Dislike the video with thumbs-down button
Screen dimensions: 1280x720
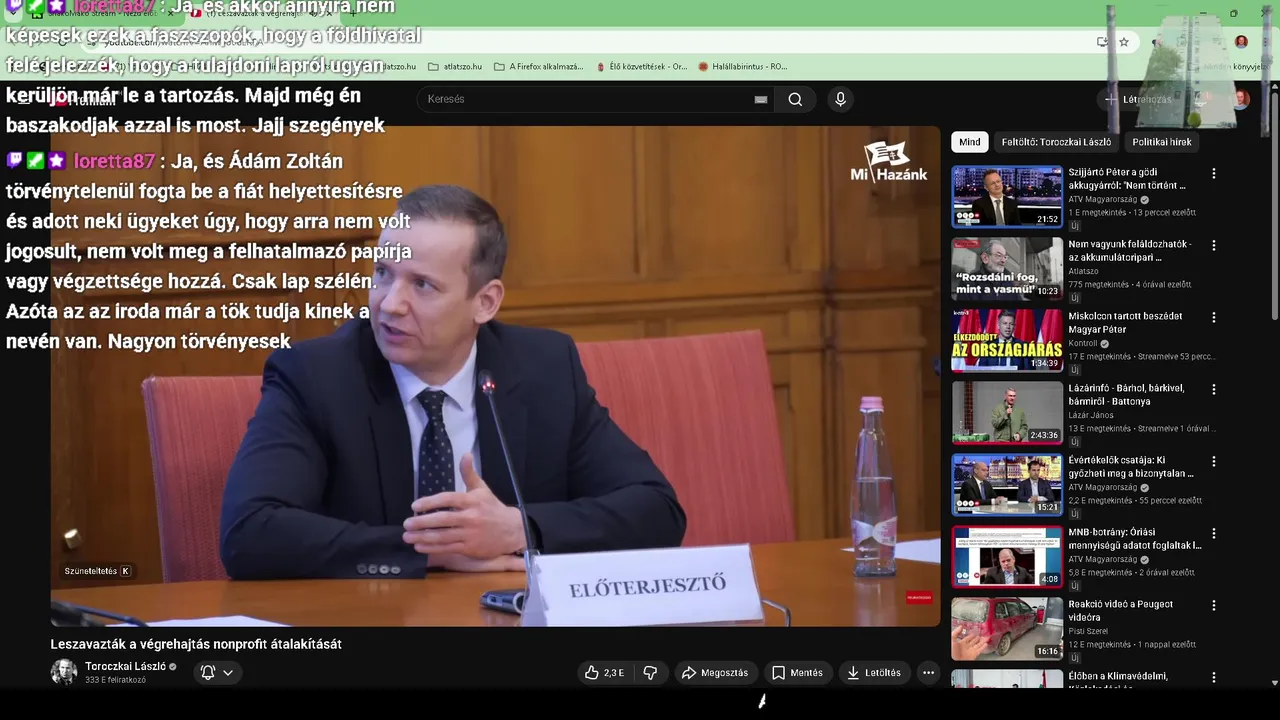coord(650,673)
